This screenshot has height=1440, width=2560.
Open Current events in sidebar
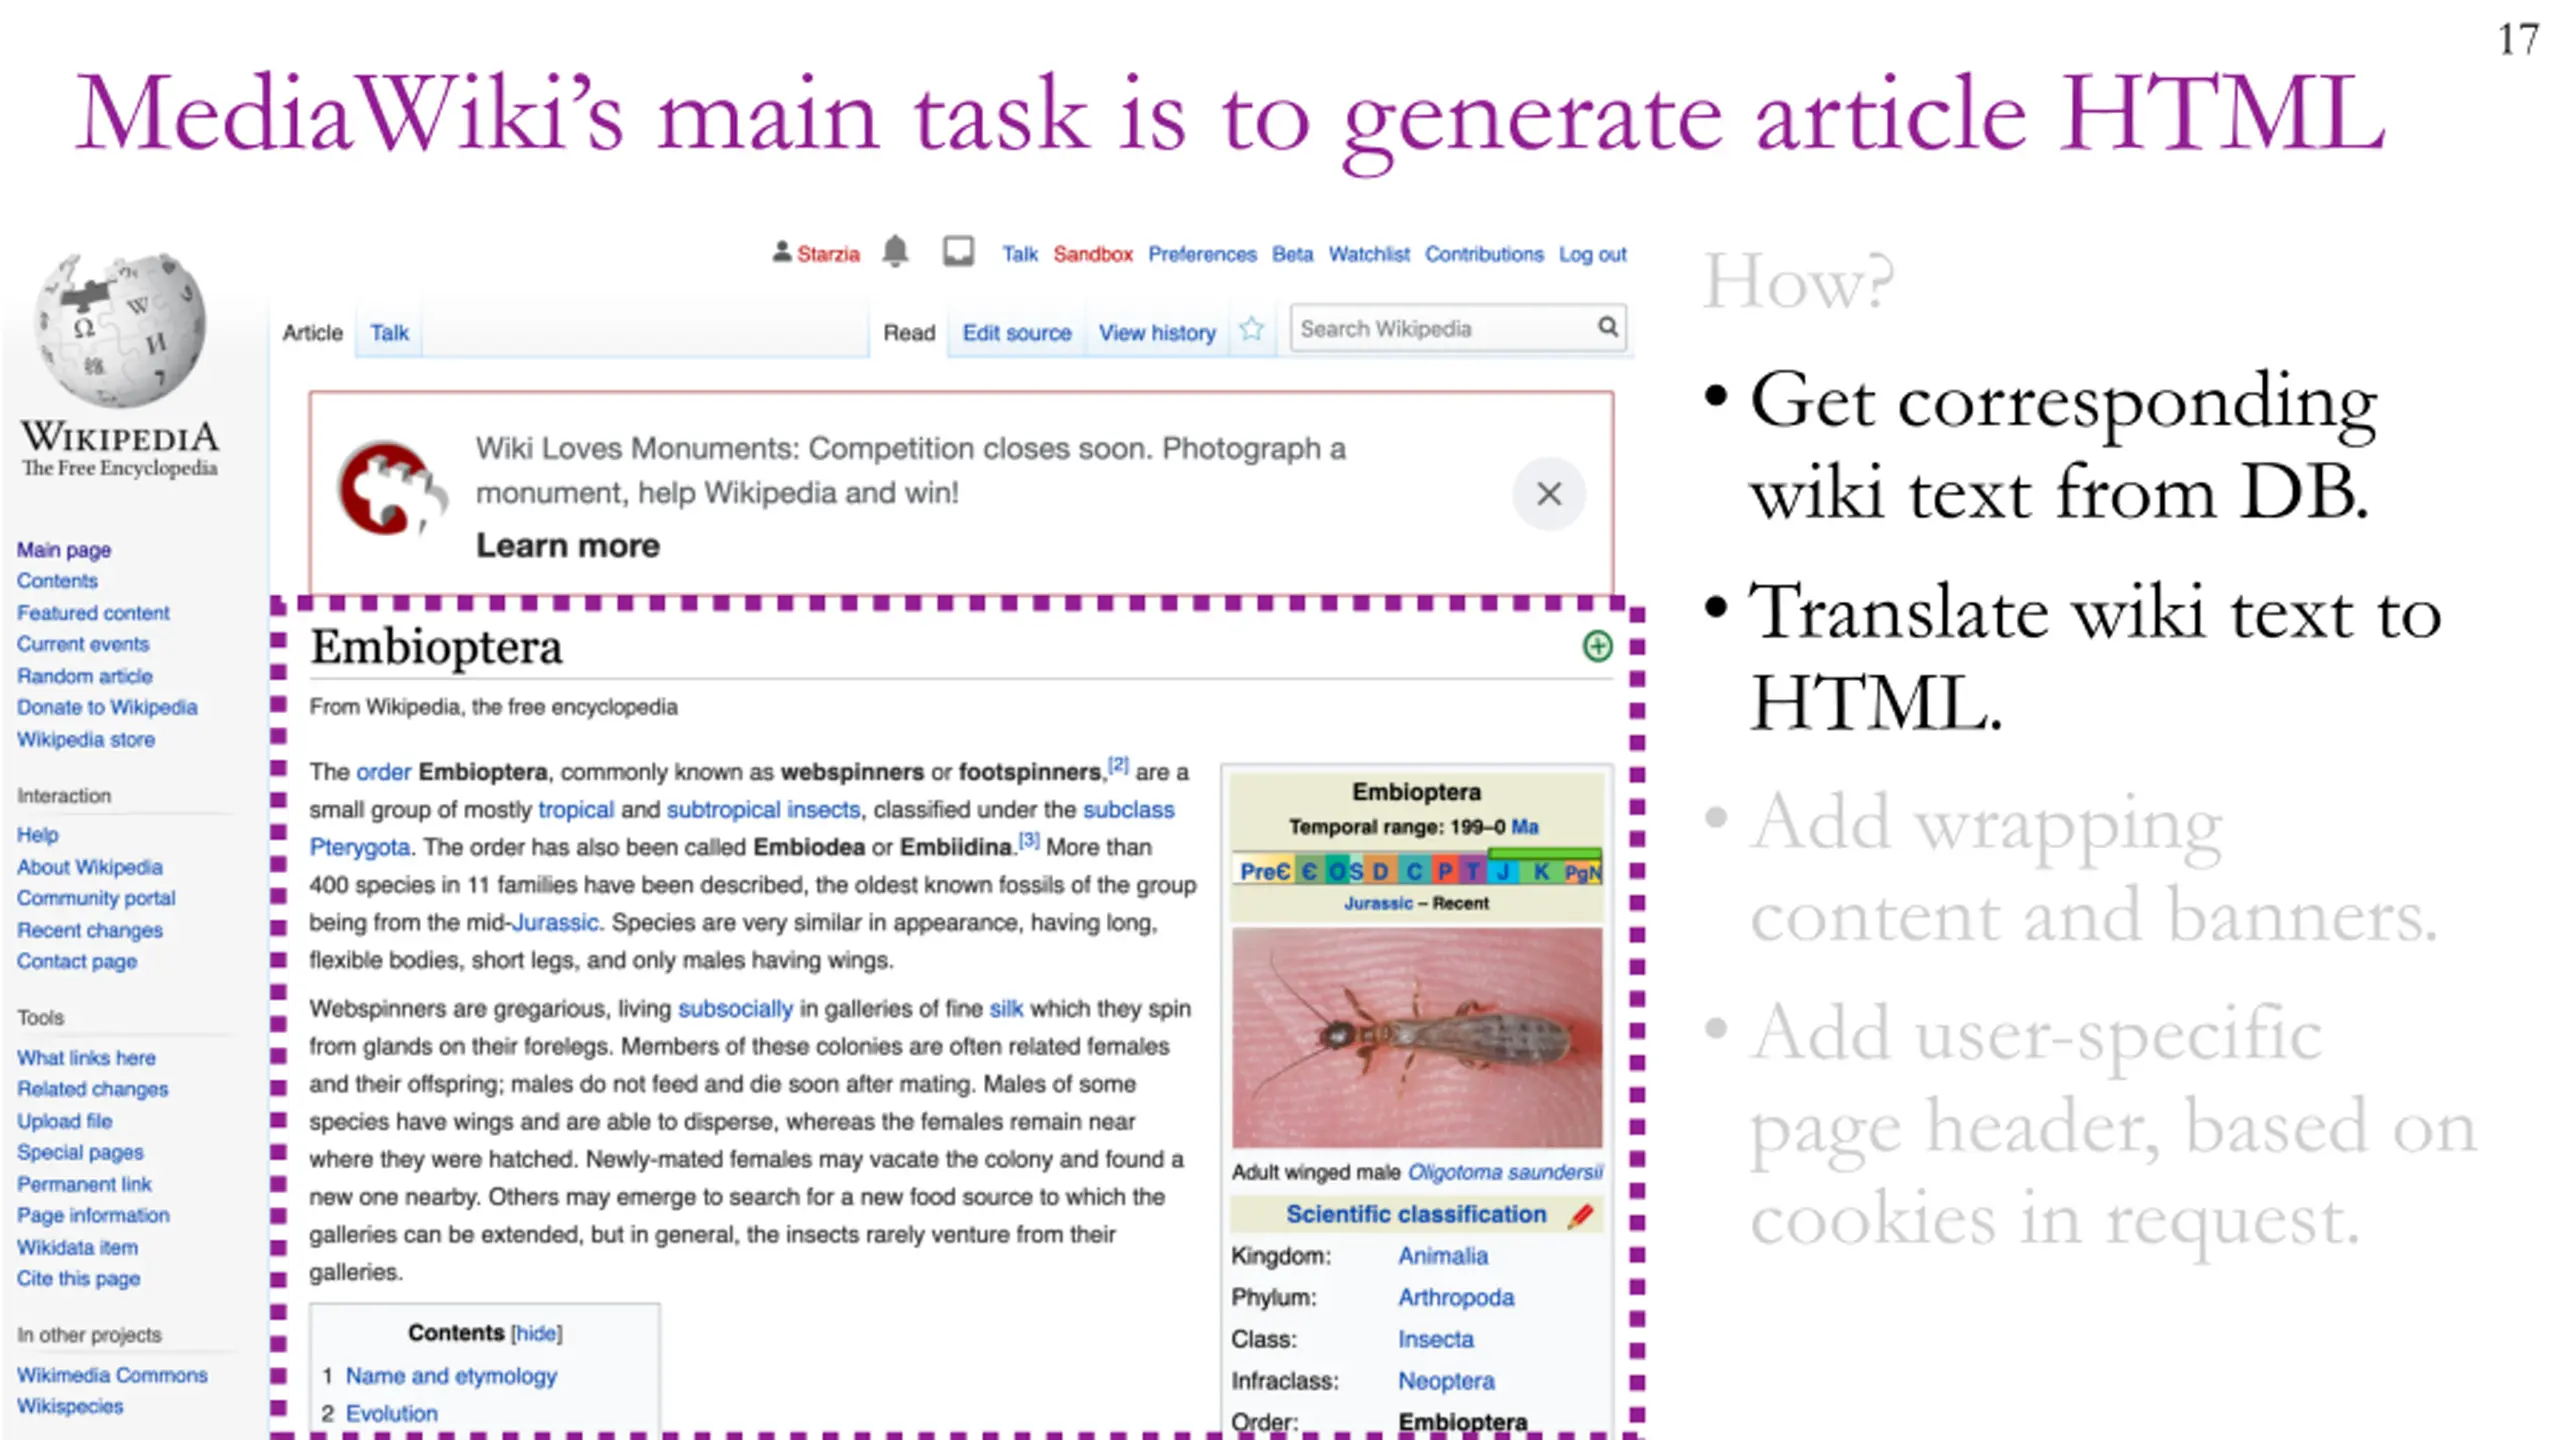point(83,644)
